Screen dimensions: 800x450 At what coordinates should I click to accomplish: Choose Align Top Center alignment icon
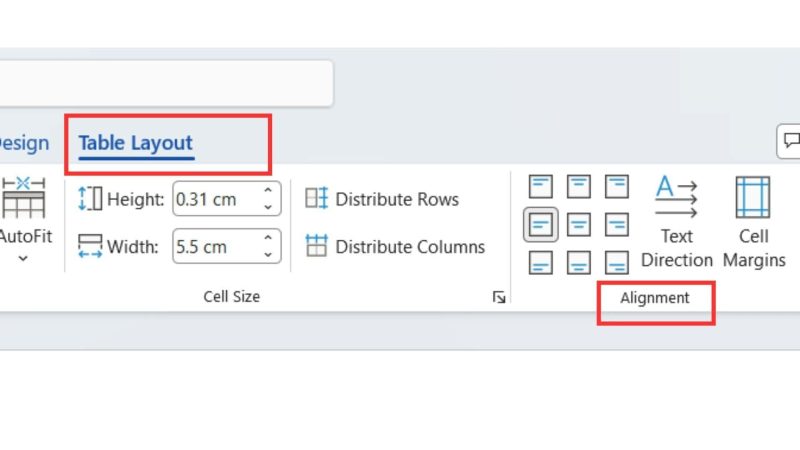pyautogui.click(x=579, y=186)
